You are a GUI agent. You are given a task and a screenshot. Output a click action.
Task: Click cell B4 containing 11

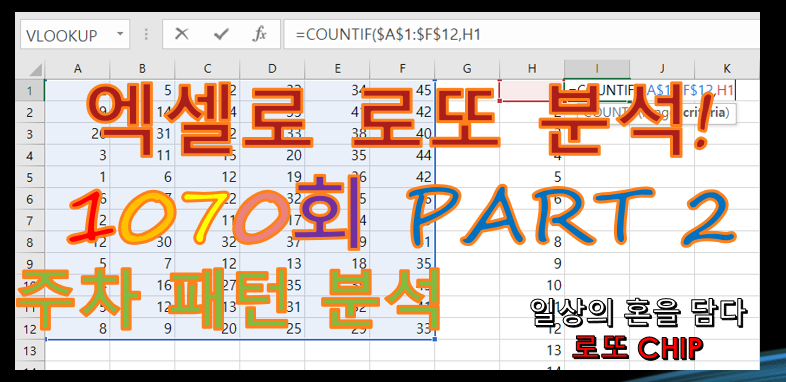coord(142,155)
